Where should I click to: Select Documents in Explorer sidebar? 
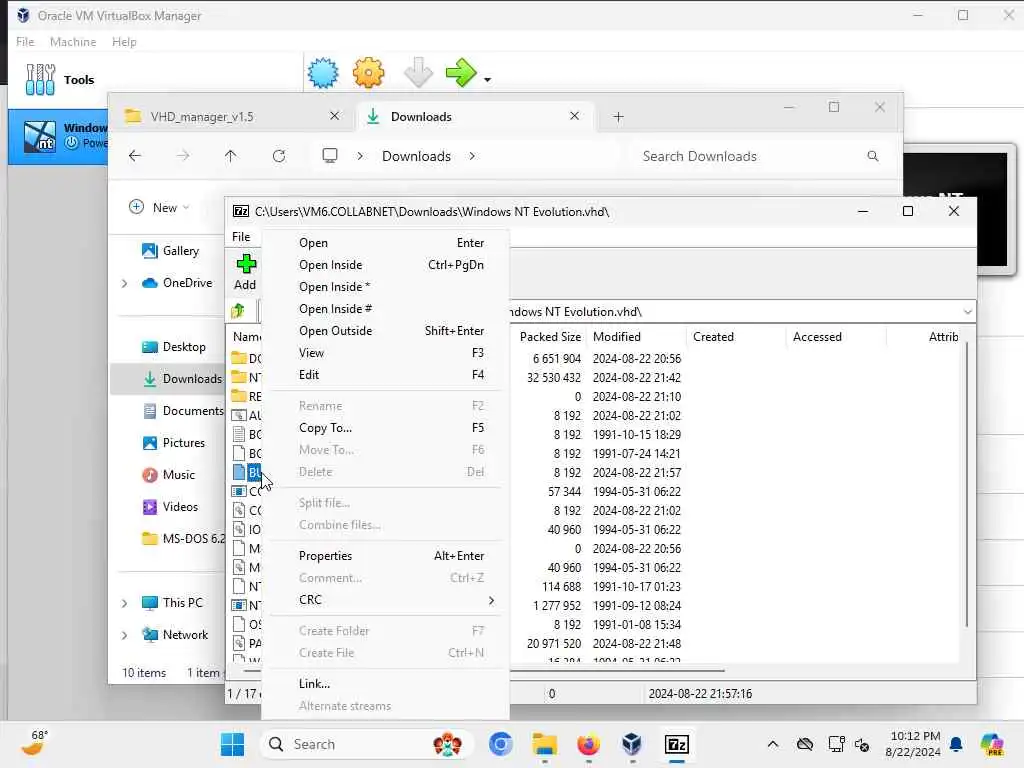click(183, 411)
